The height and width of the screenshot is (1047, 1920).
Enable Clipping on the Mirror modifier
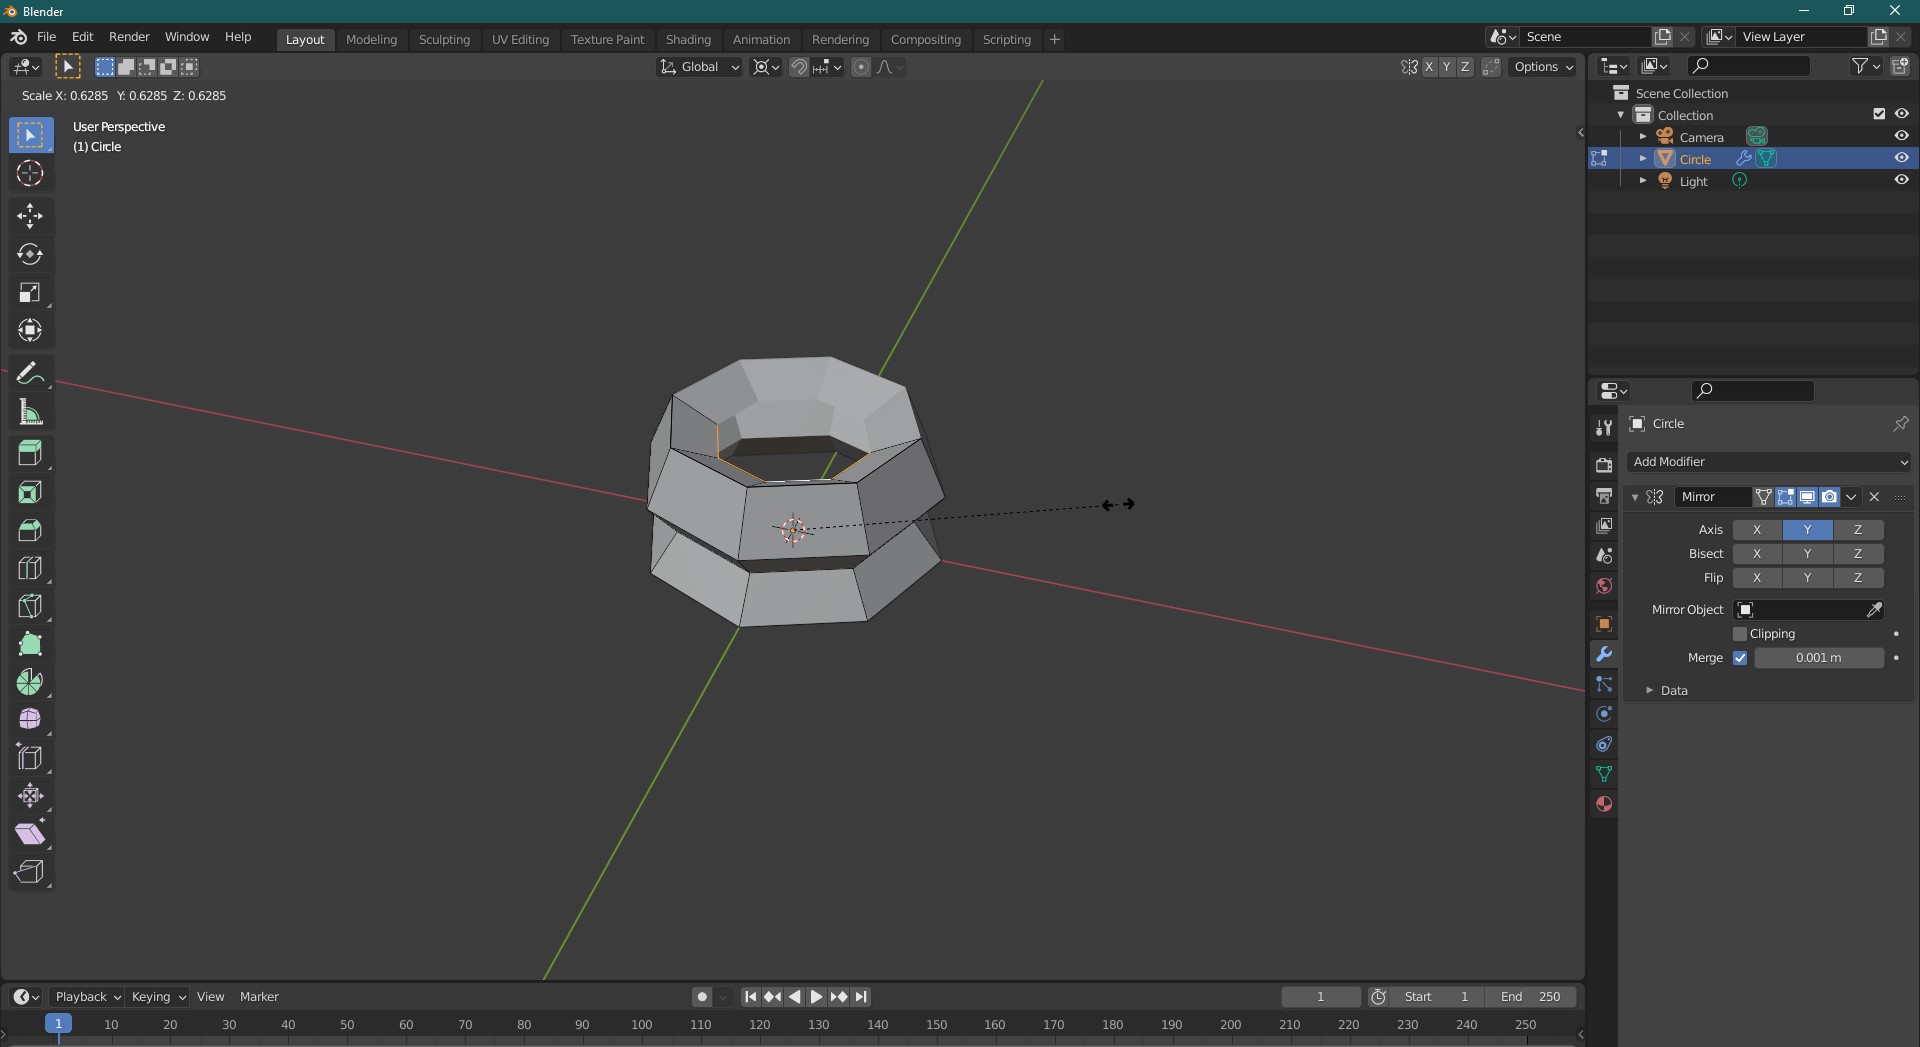click(x=1740, y=633)
